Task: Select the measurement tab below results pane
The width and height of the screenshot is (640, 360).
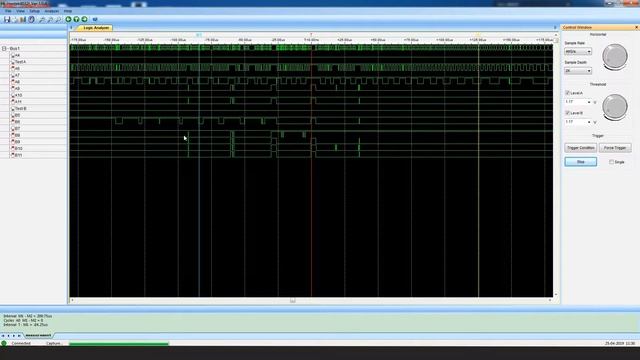Action: coord(38,336)
